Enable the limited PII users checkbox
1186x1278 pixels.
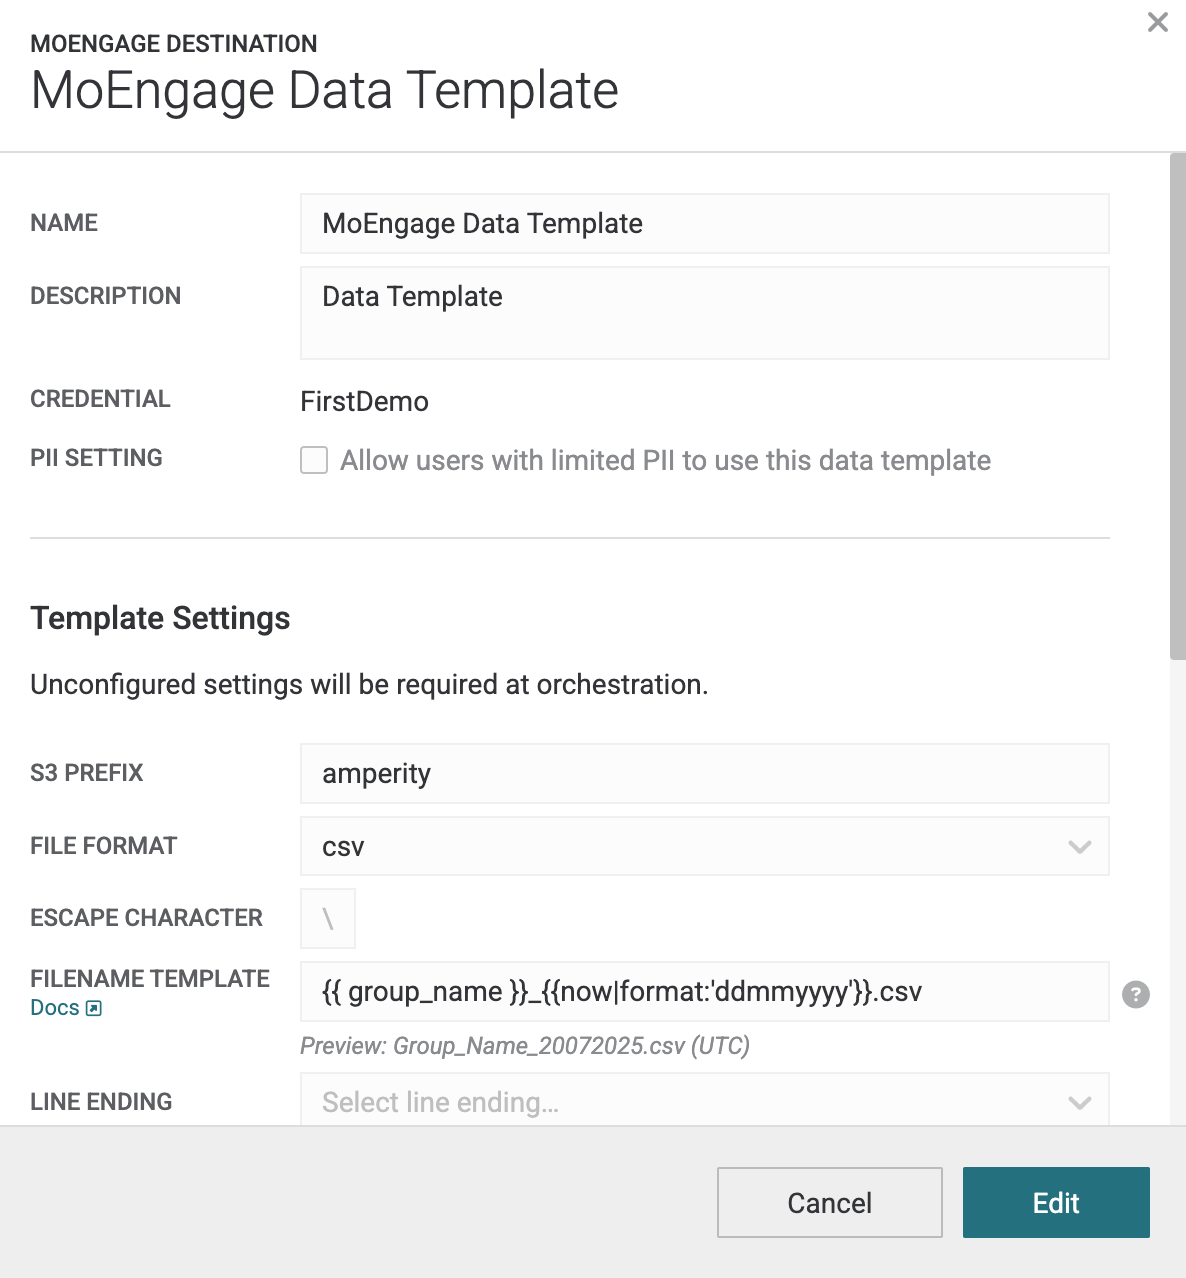(x=314, y=460)
